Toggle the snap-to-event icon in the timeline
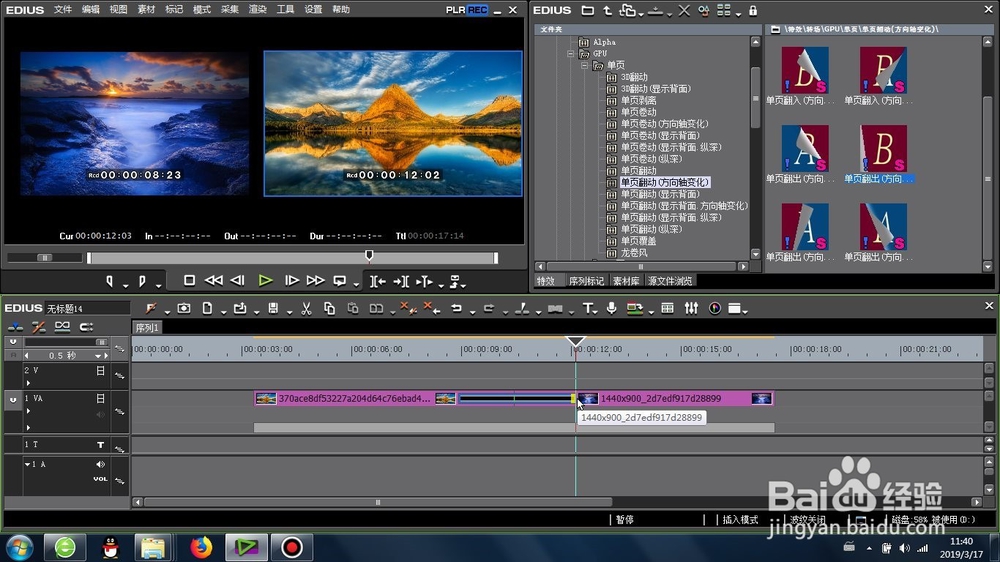Screen dimensions: 1000x562 86,327
